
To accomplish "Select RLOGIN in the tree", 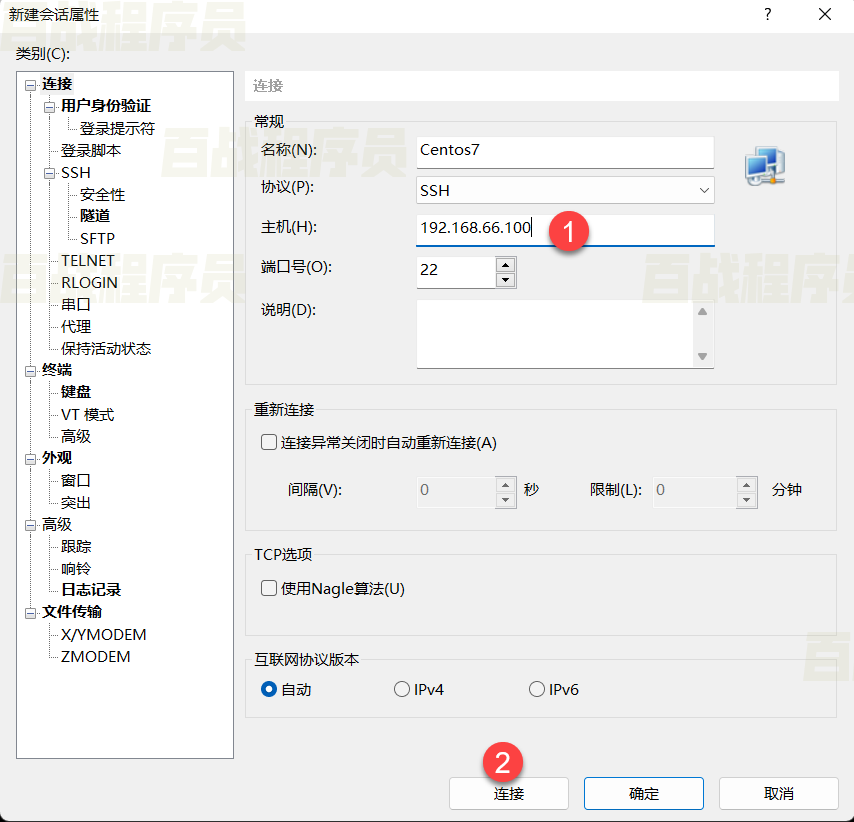I will click(x=89, y=283).
